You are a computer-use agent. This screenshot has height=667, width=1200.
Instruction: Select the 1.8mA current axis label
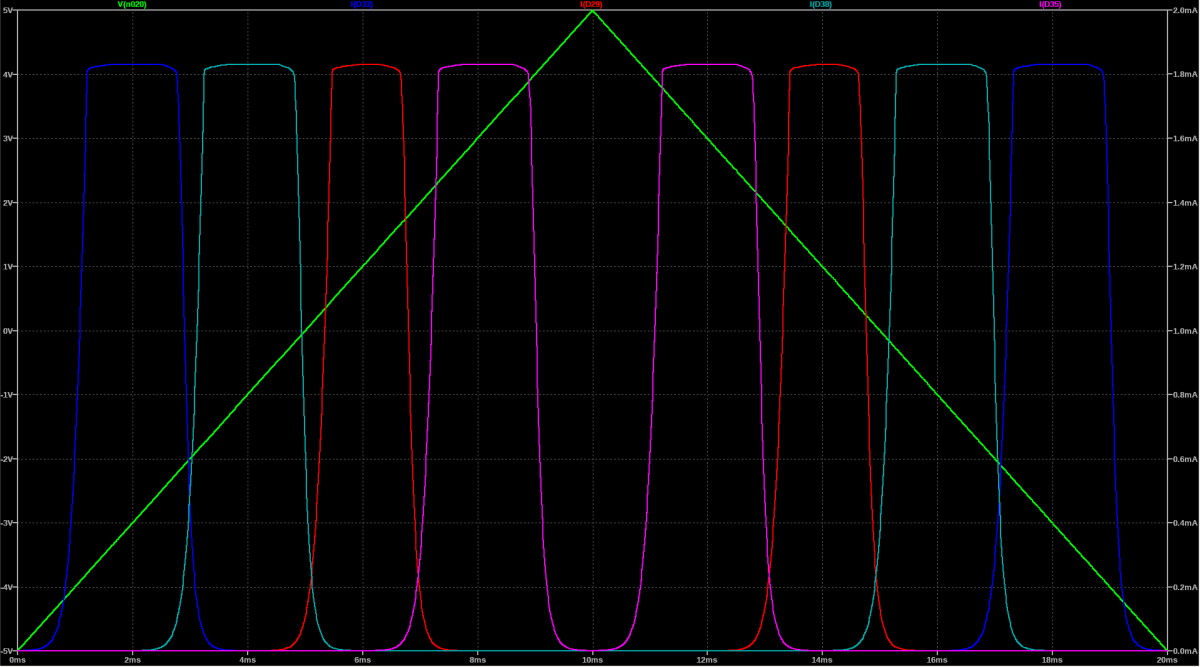(1184, 74)
